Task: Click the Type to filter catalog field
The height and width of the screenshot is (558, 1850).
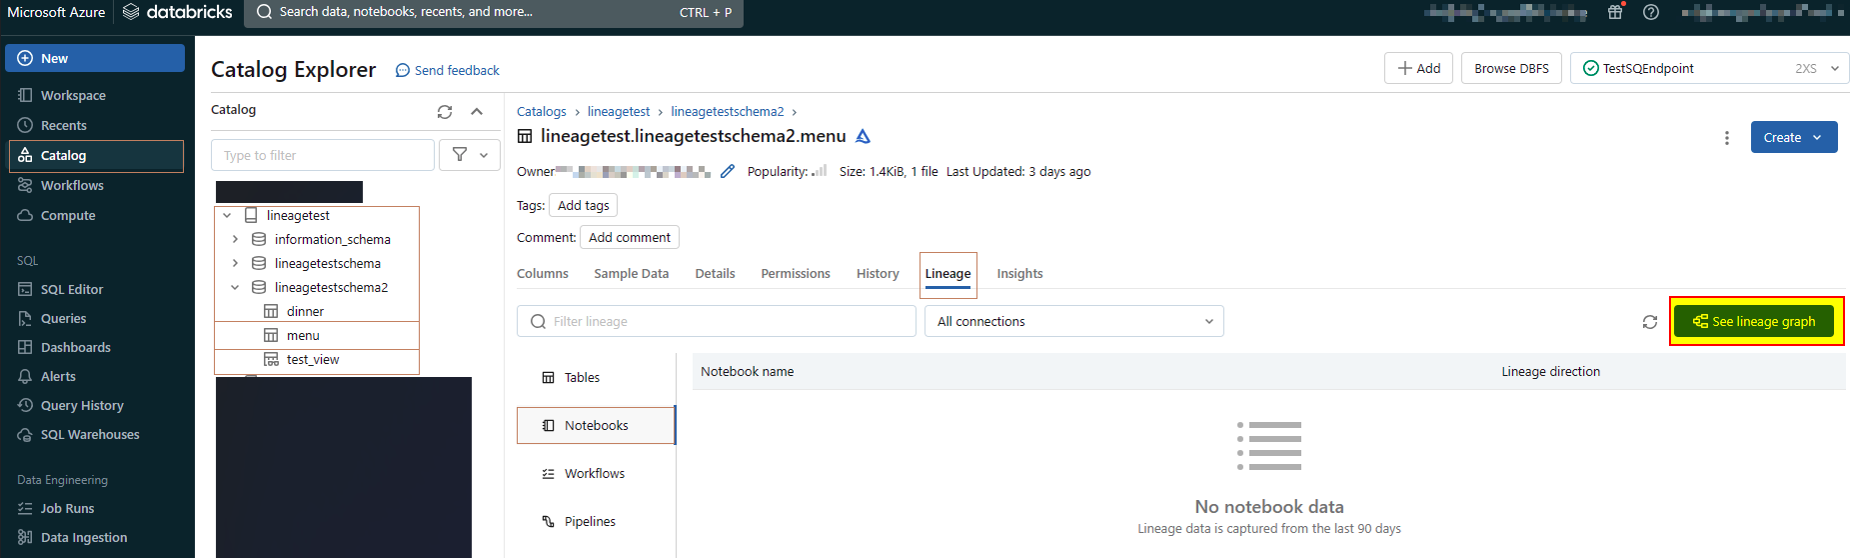Action: (323, 155)
